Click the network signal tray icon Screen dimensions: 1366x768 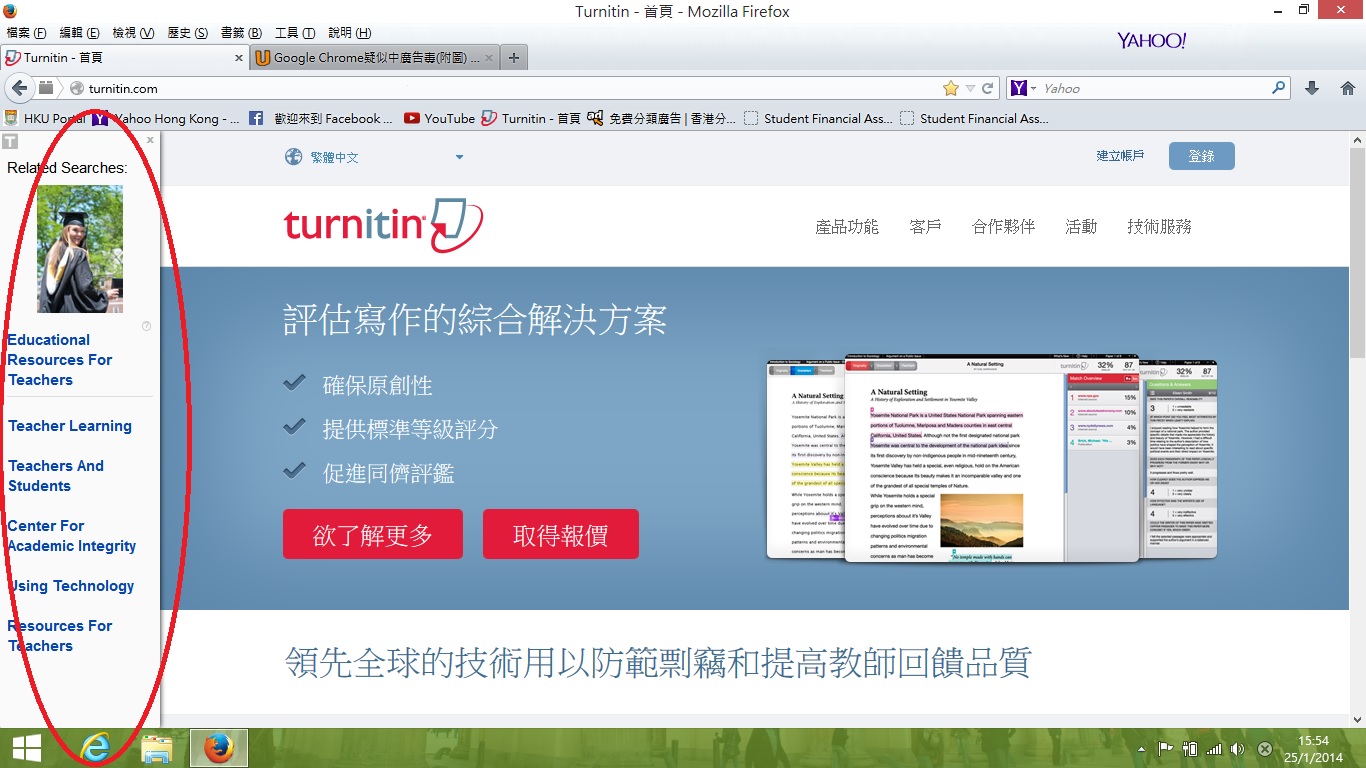1214,749
